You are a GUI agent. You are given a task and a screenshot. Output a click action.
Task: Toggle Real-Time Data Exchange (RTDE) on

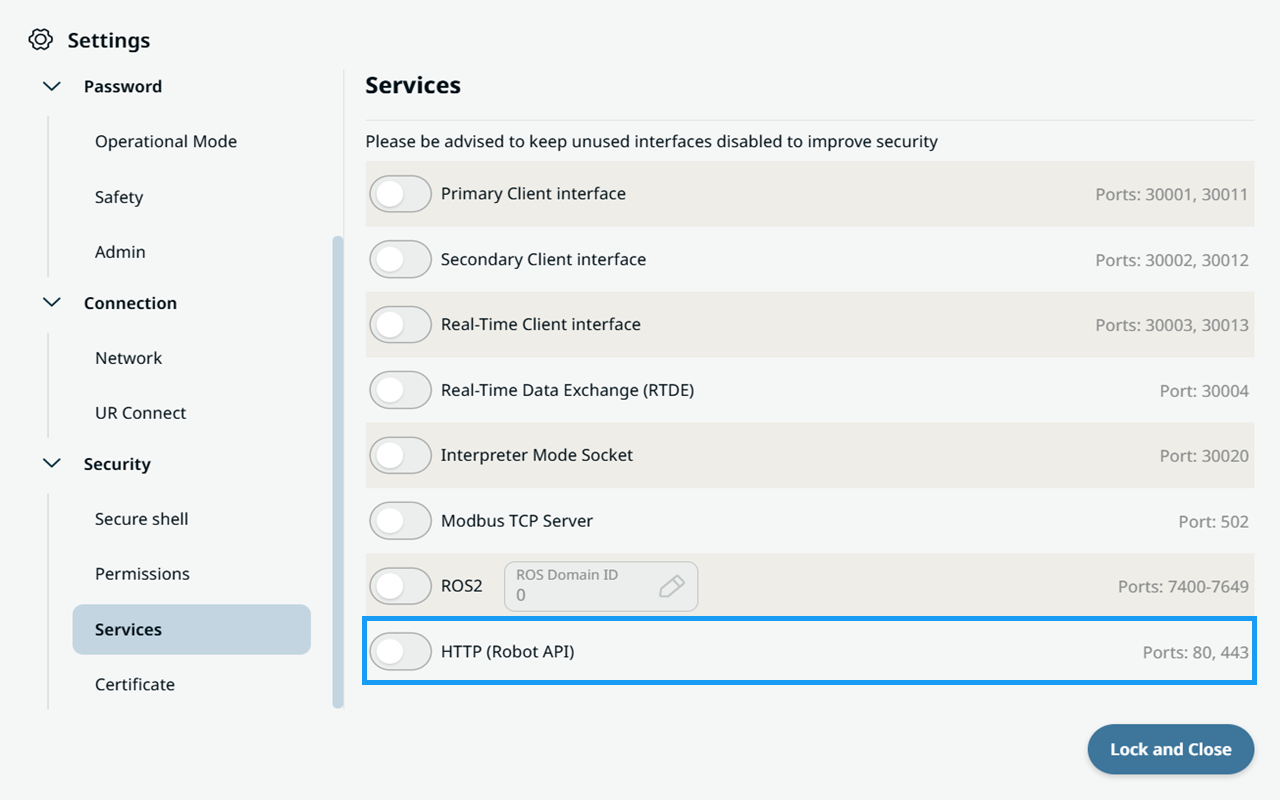point(401,390)
